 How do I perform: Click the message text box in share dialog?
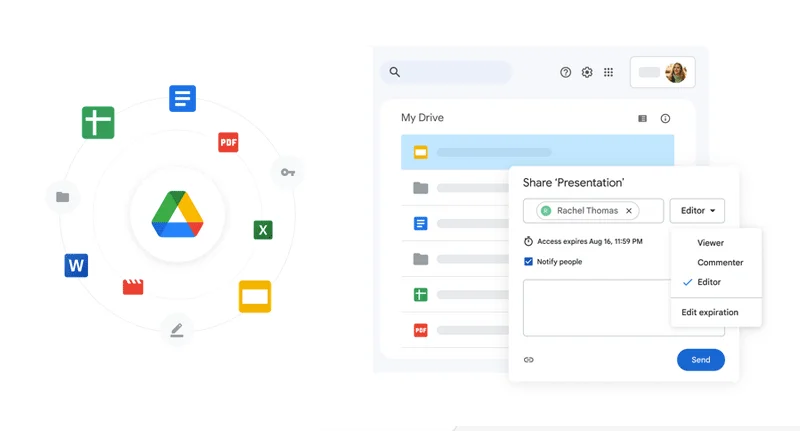[596, 308]
